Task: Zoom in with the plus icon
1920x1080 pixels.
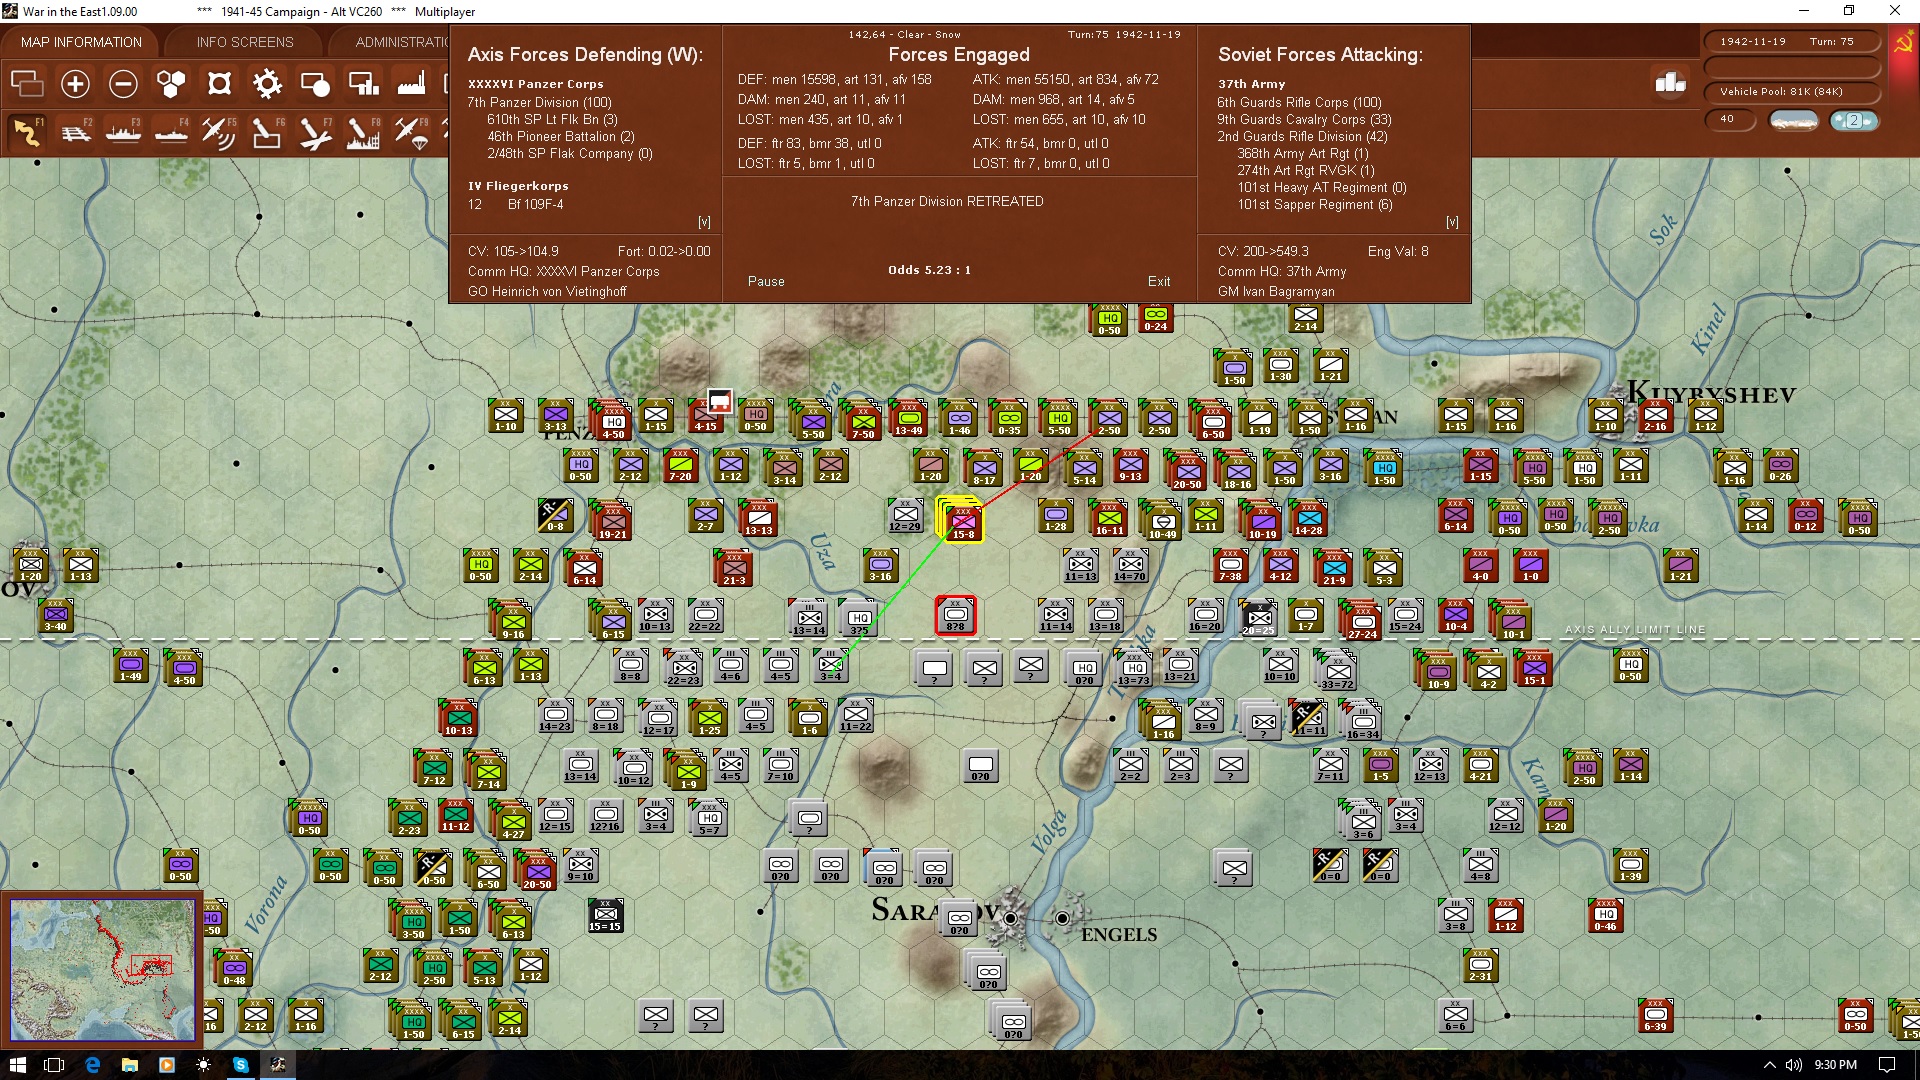Action: pos(75,84)
